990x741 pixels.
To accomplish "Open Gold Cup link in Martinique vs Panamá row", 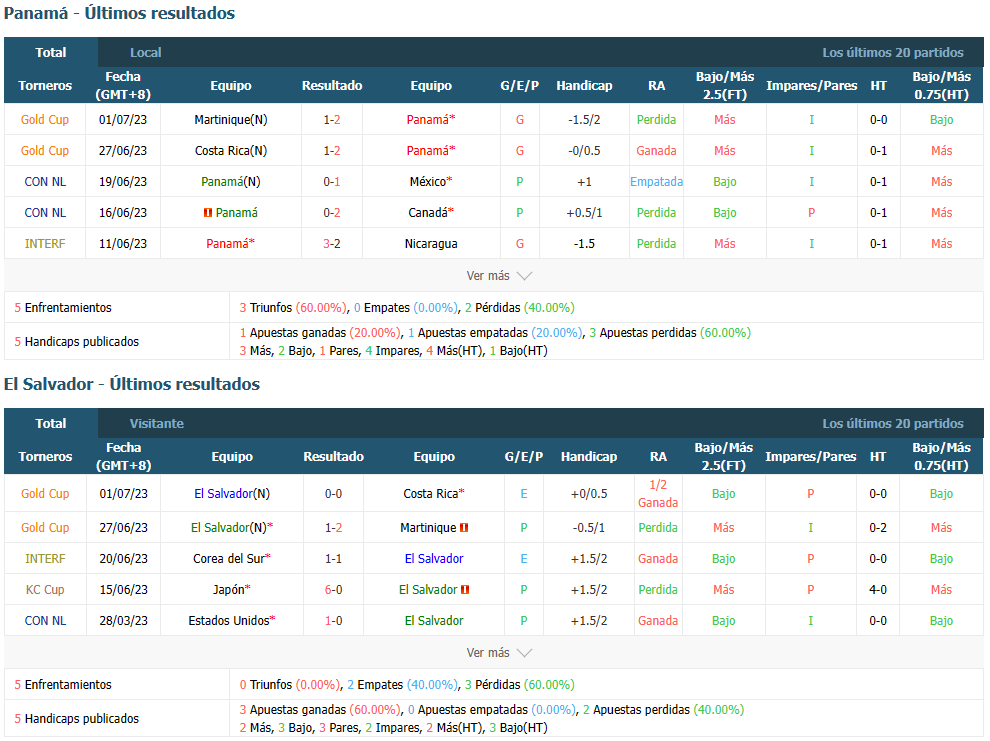I will 45,119.
